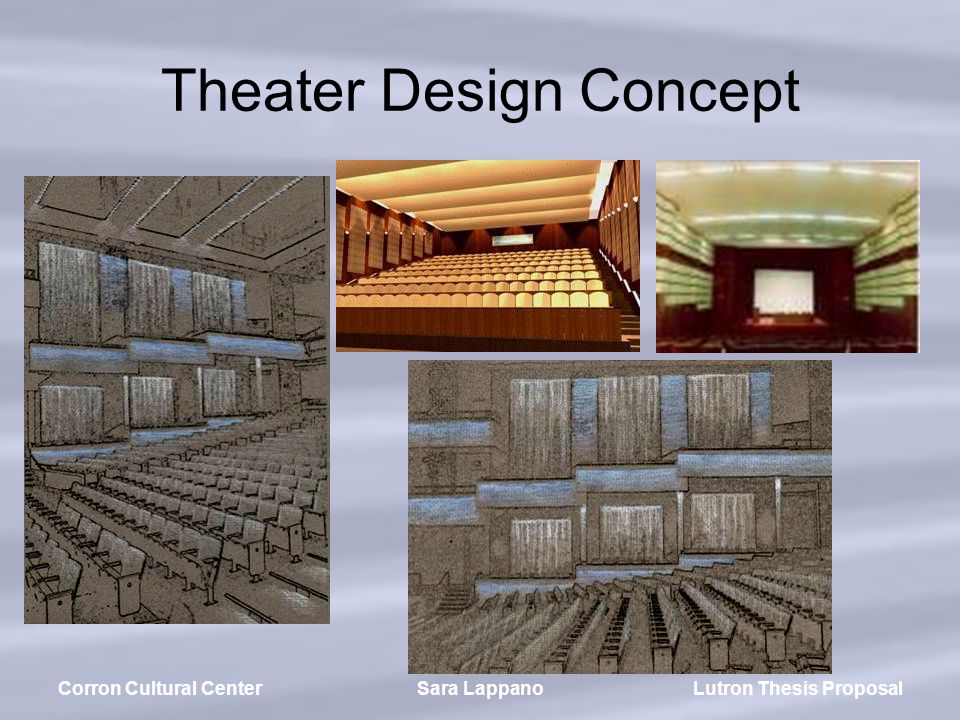This screenshot has height=720, width=960.
Task: Select the wide sketch of wall panels
Action: [620, 516]
